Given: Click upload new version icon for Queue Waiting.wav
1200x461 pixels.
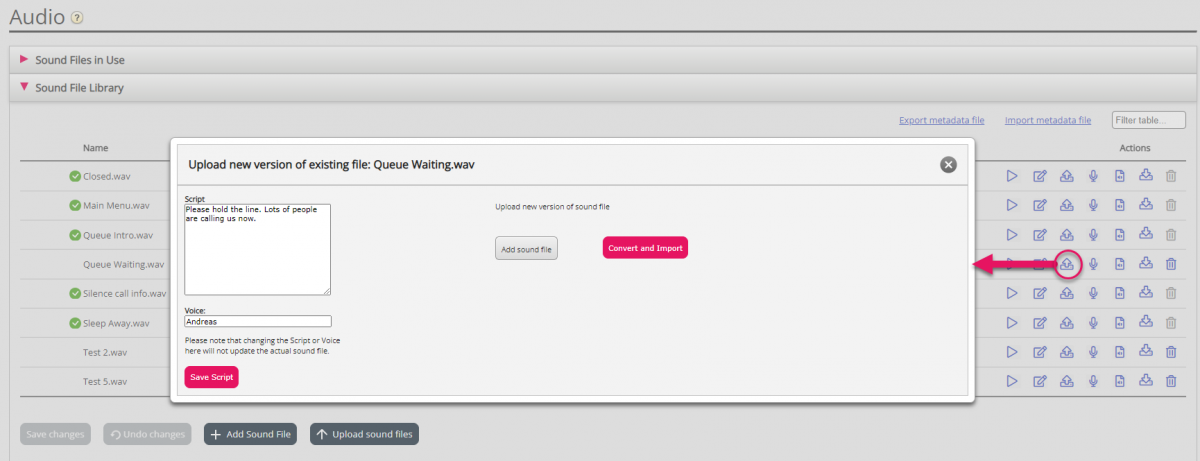Looking at the screenshot, I should (1067, 264).
